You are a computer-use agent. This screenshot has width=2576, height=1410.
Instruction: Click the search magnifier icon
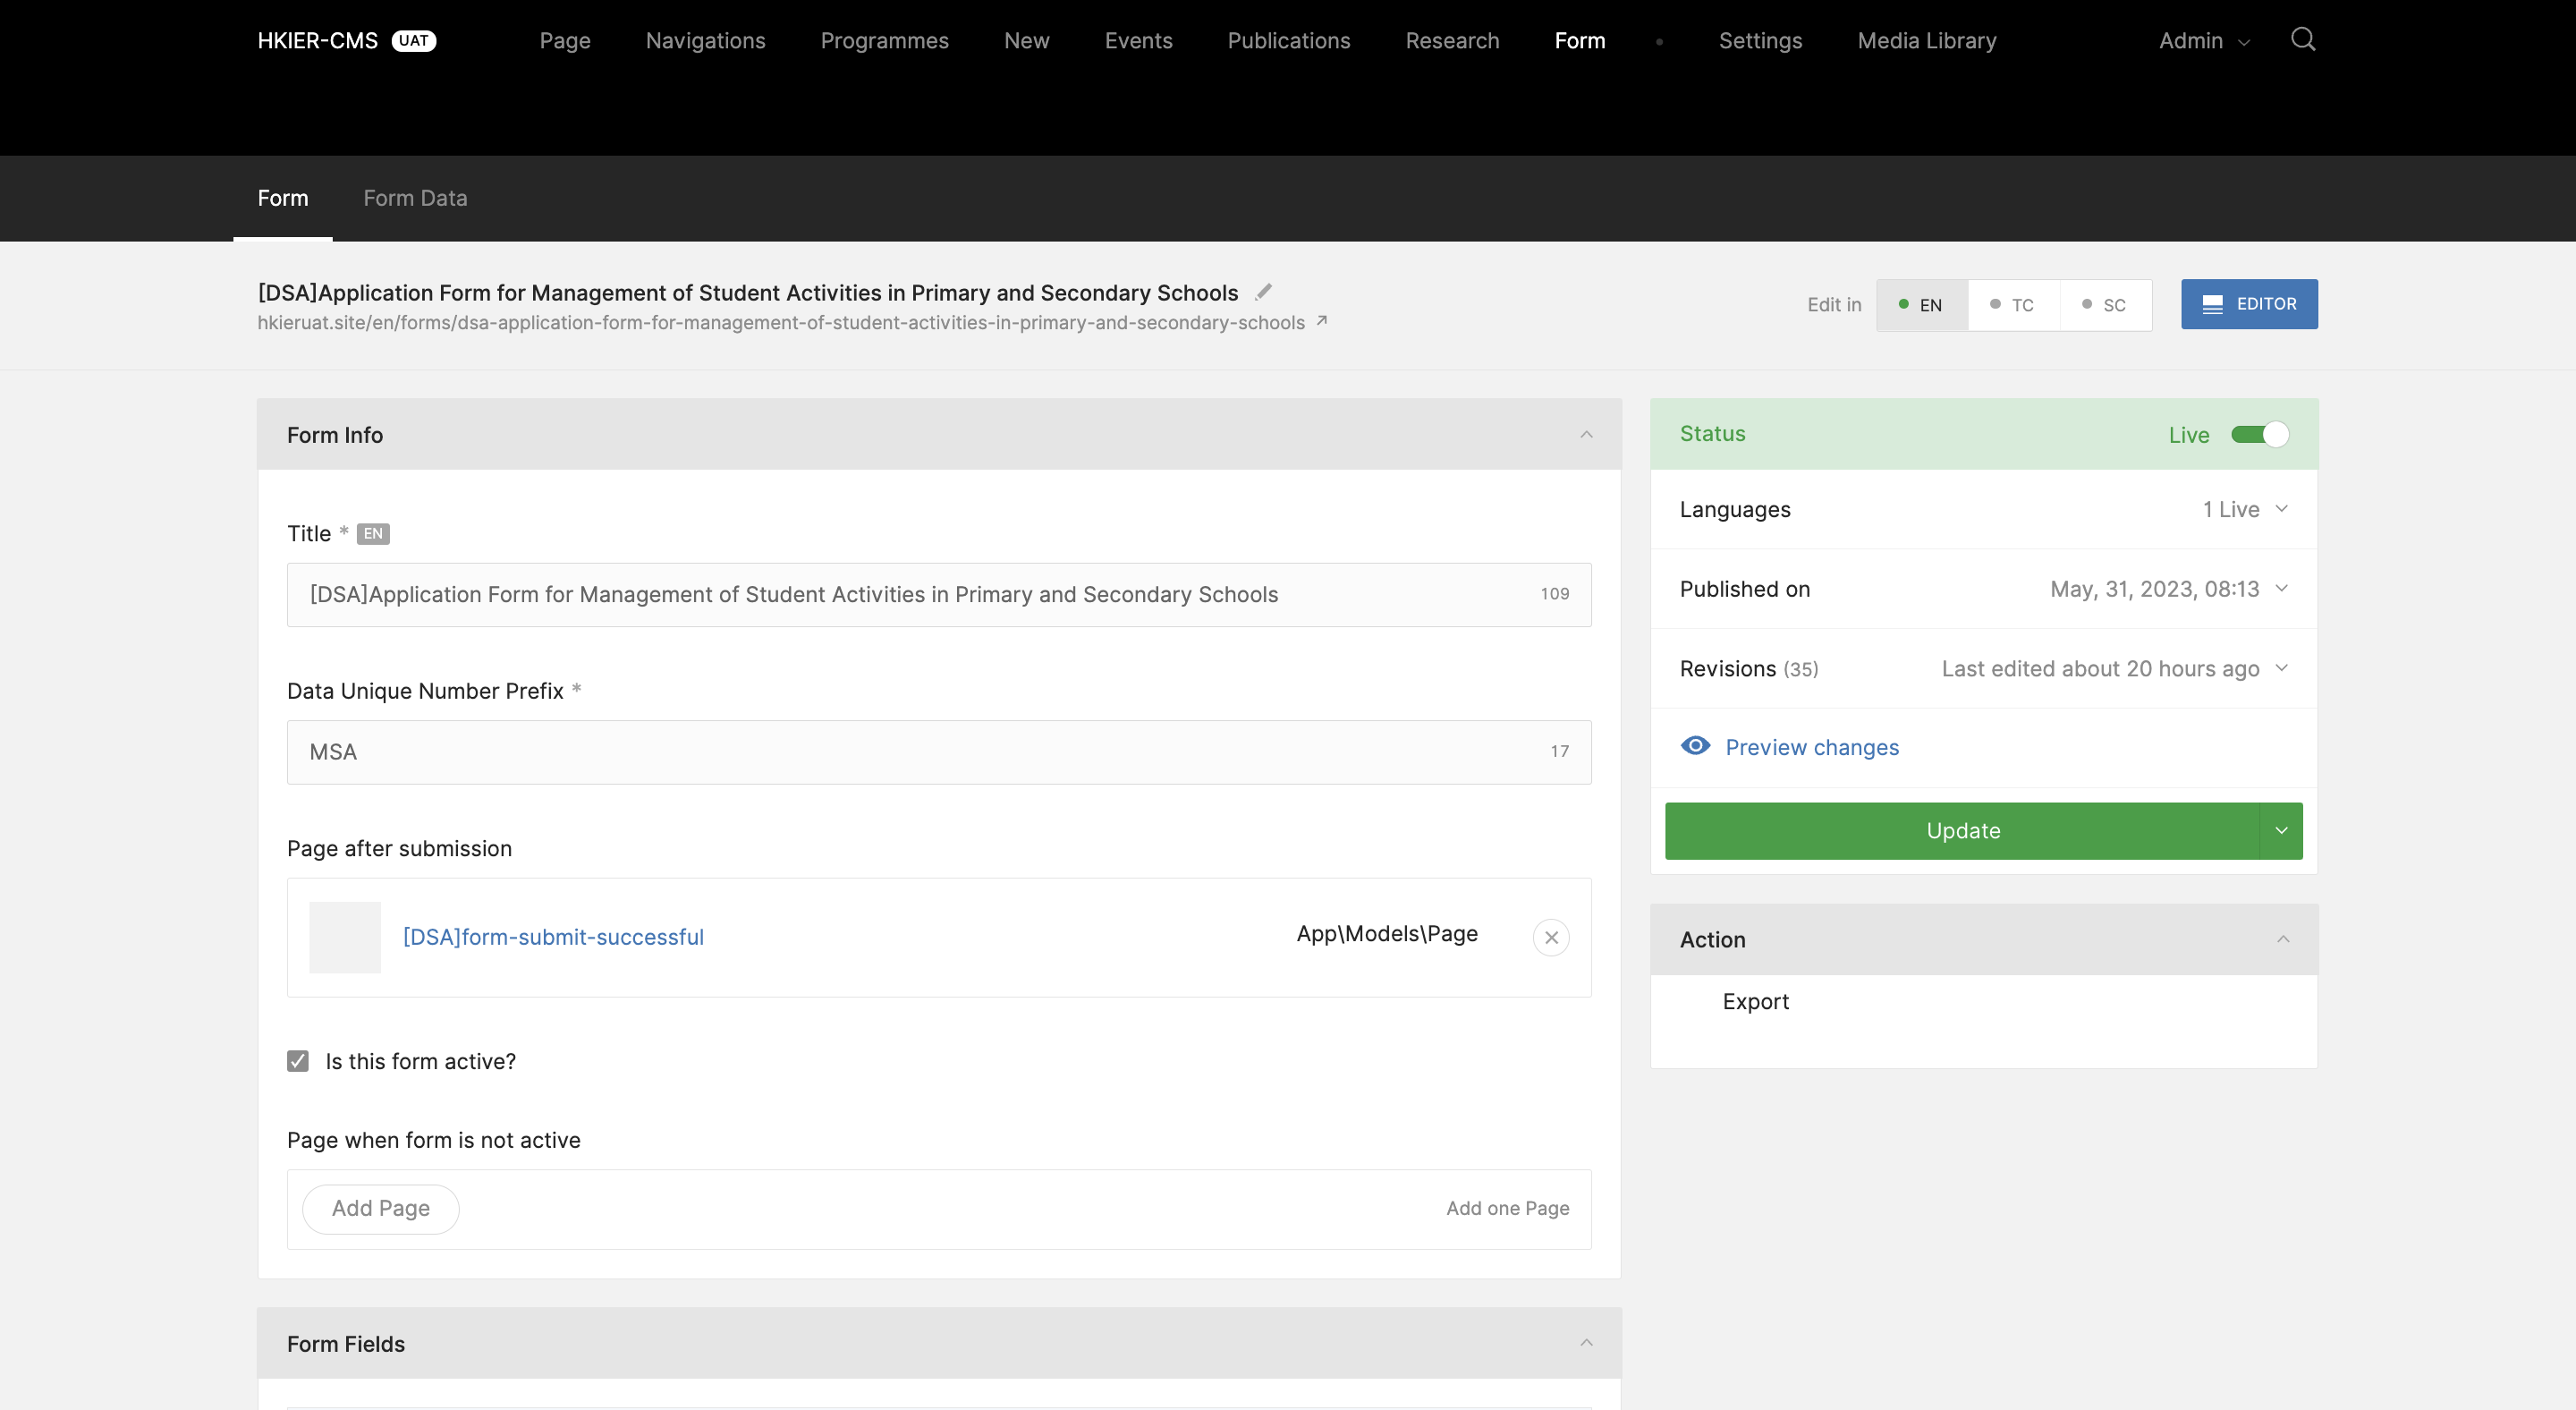point(2302,40)
